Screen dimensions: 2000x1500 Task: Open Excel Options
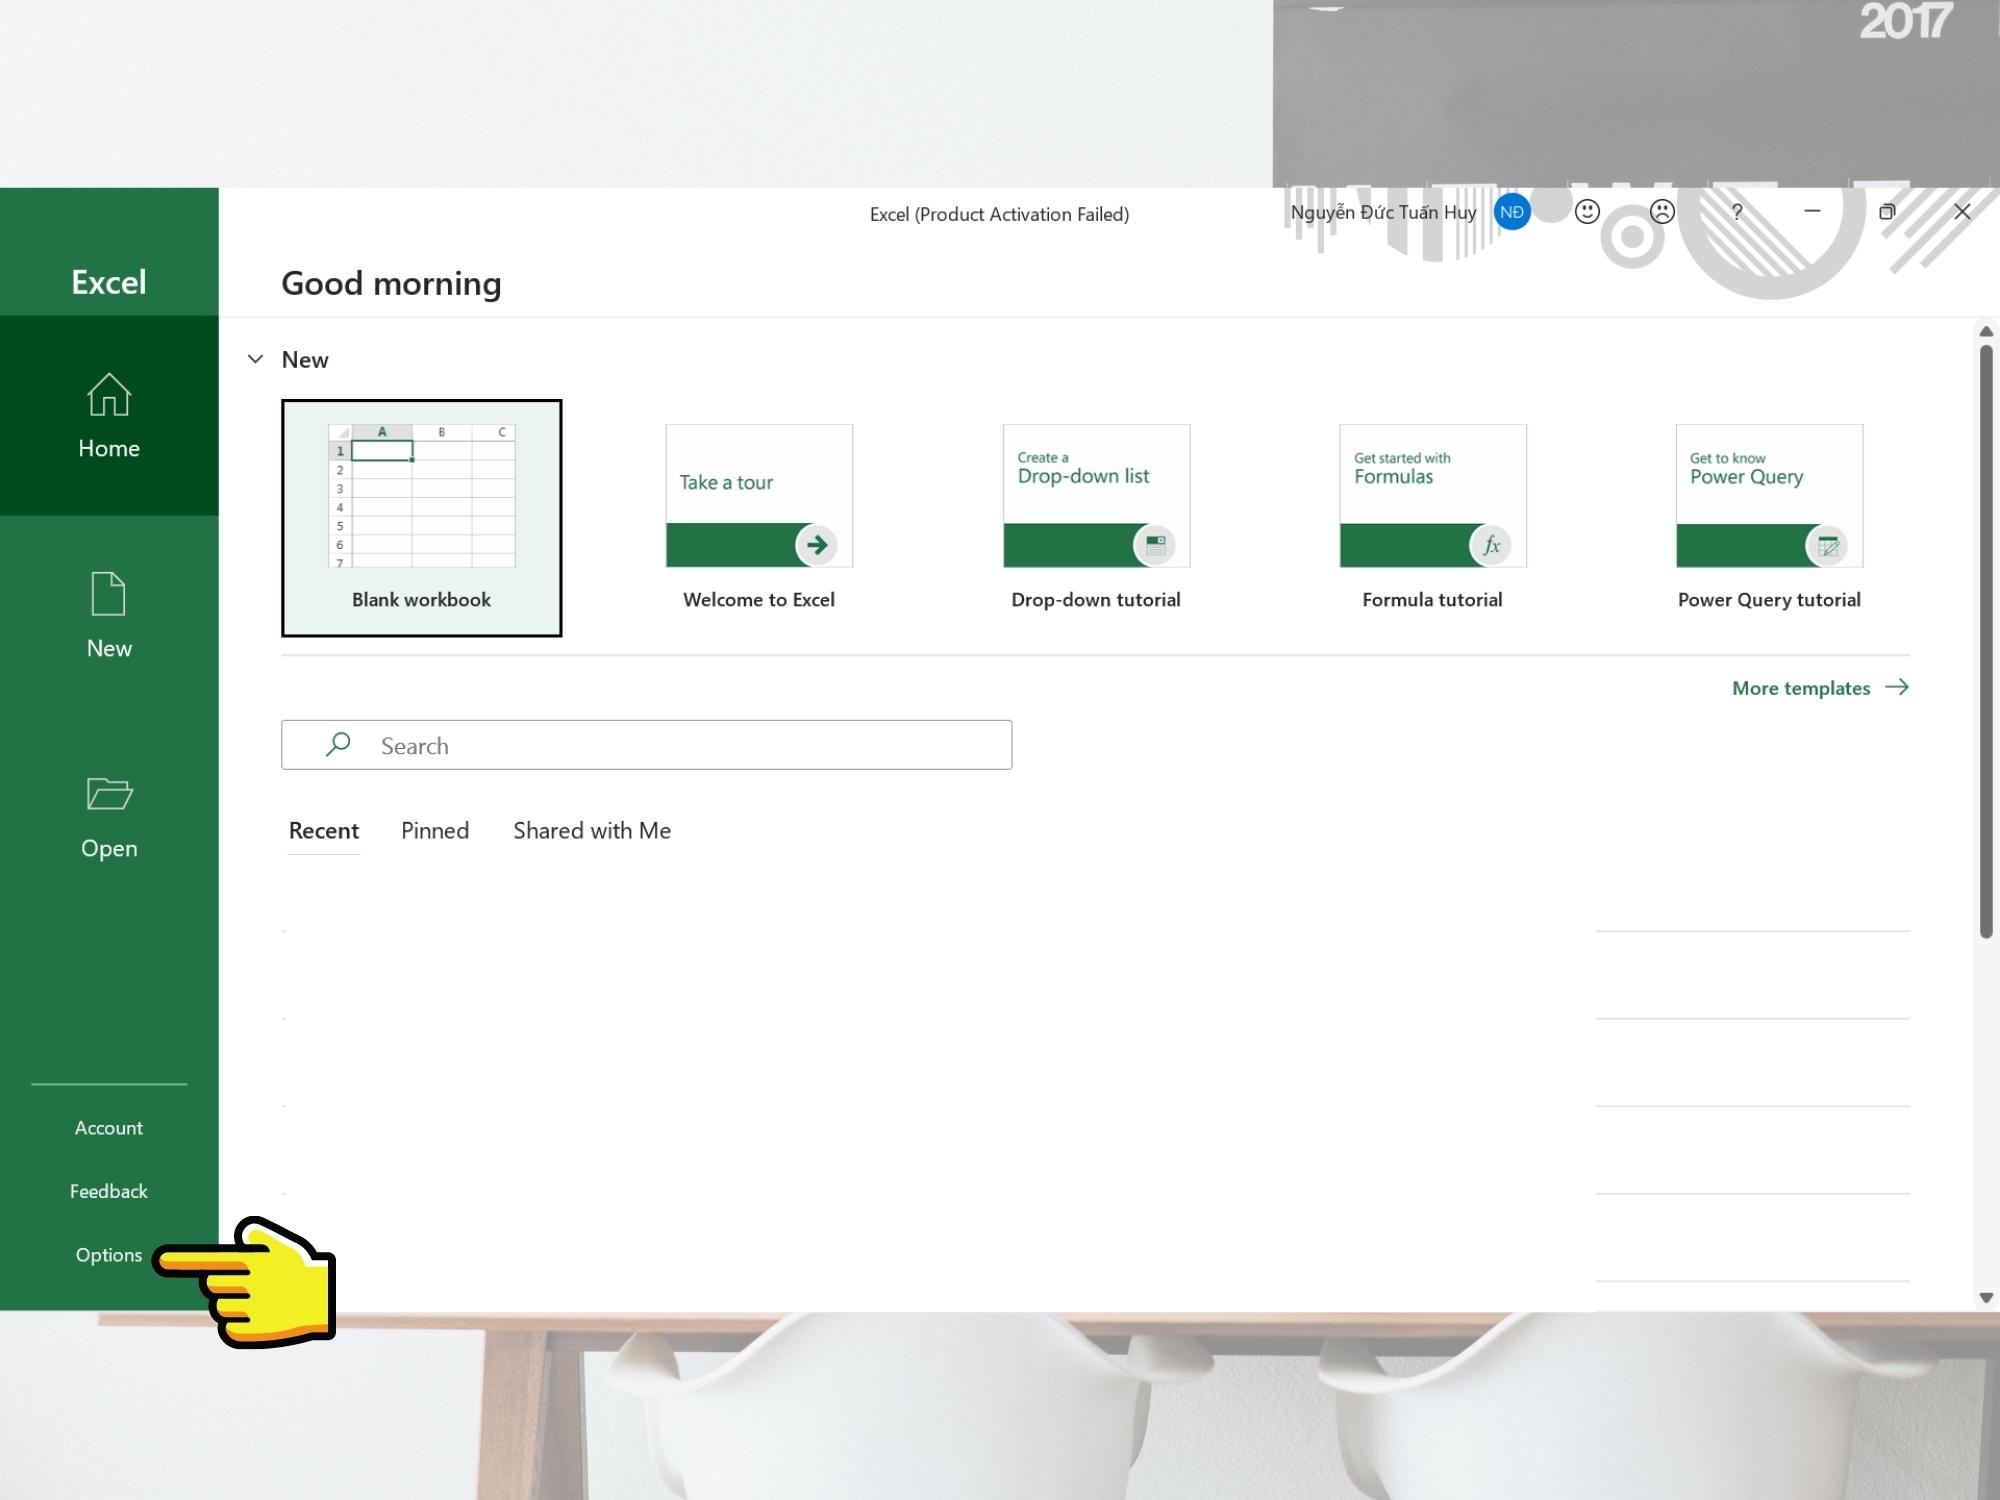[x=109, y=1255]
